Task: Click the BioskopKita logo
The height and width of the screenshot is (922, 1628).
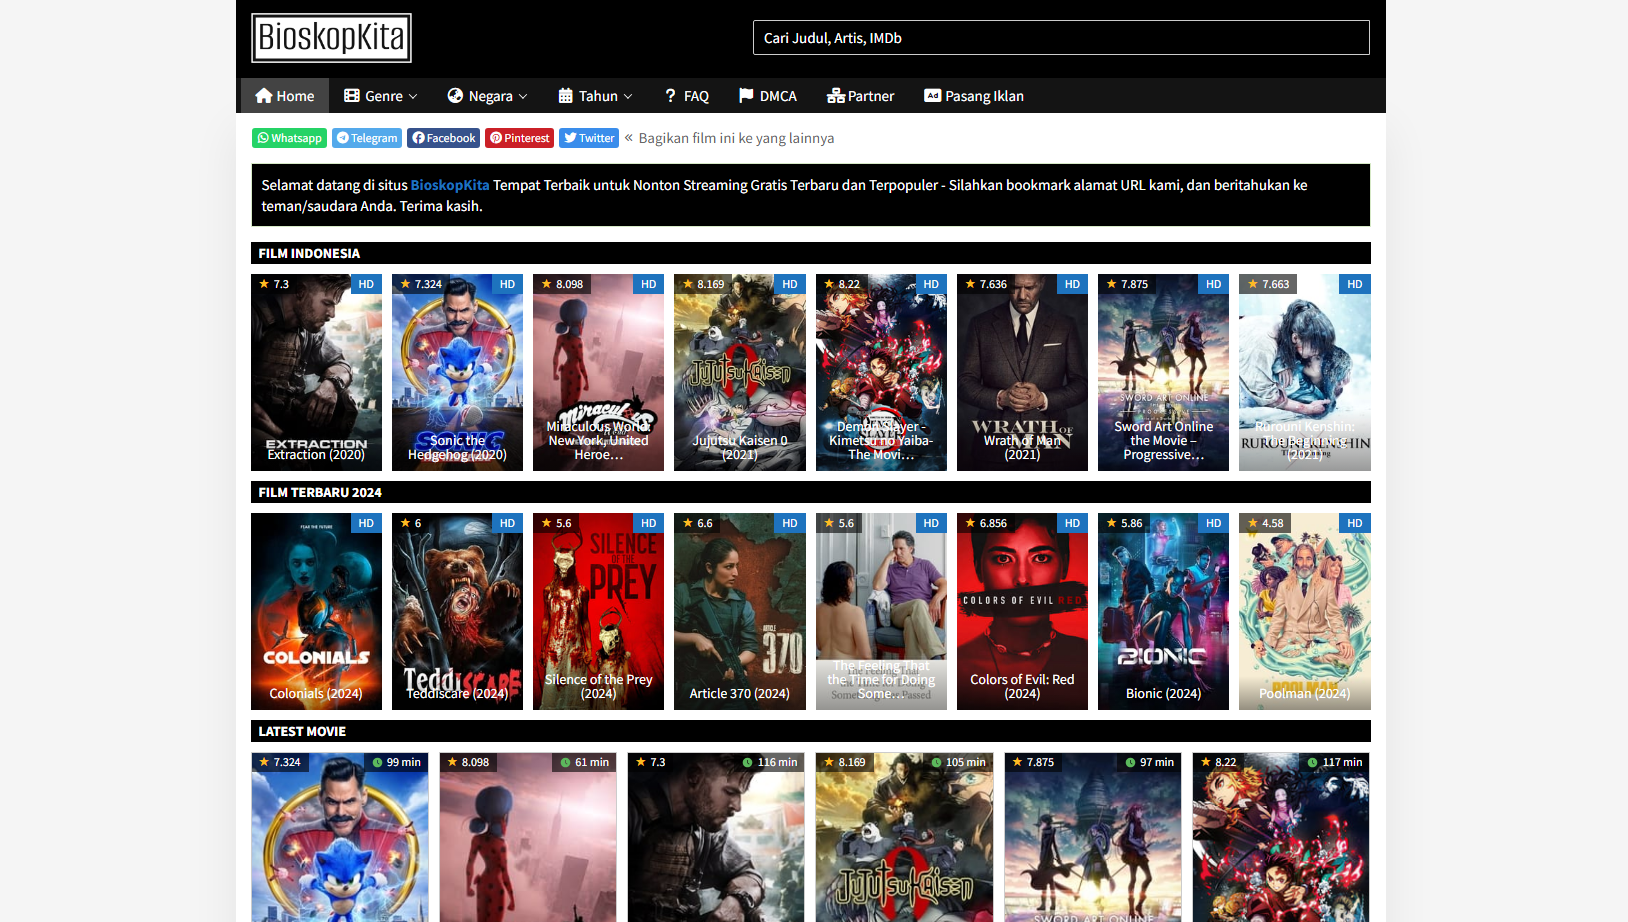Action: (x=331, y=38)
